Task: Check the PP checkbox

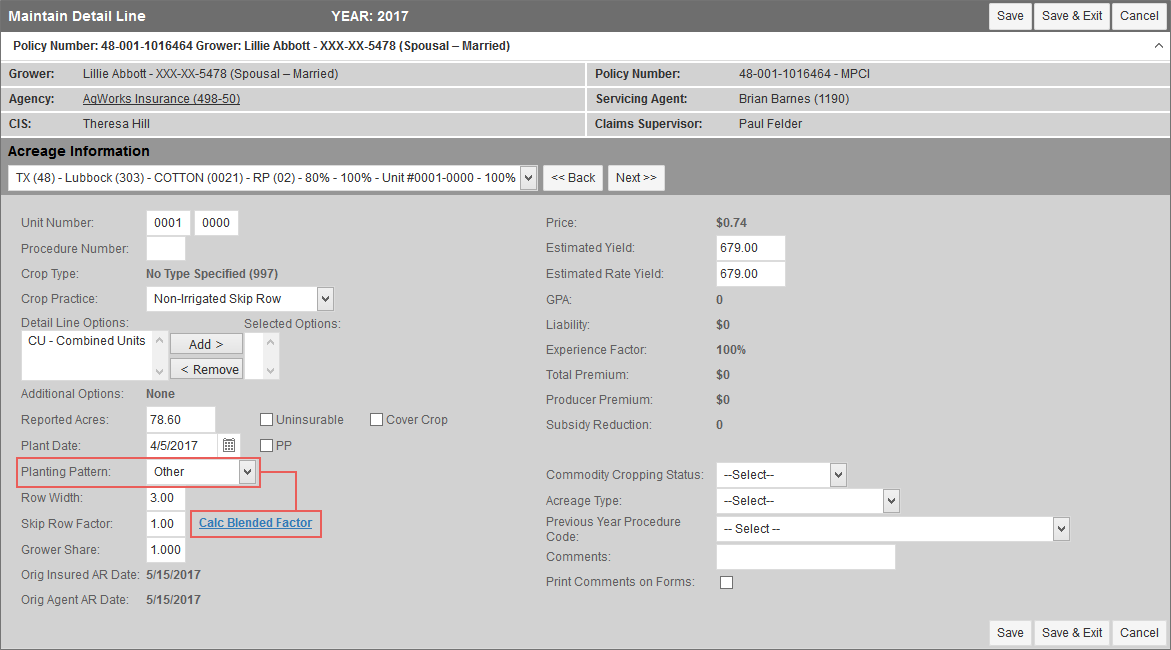Action: click(267, 445)
